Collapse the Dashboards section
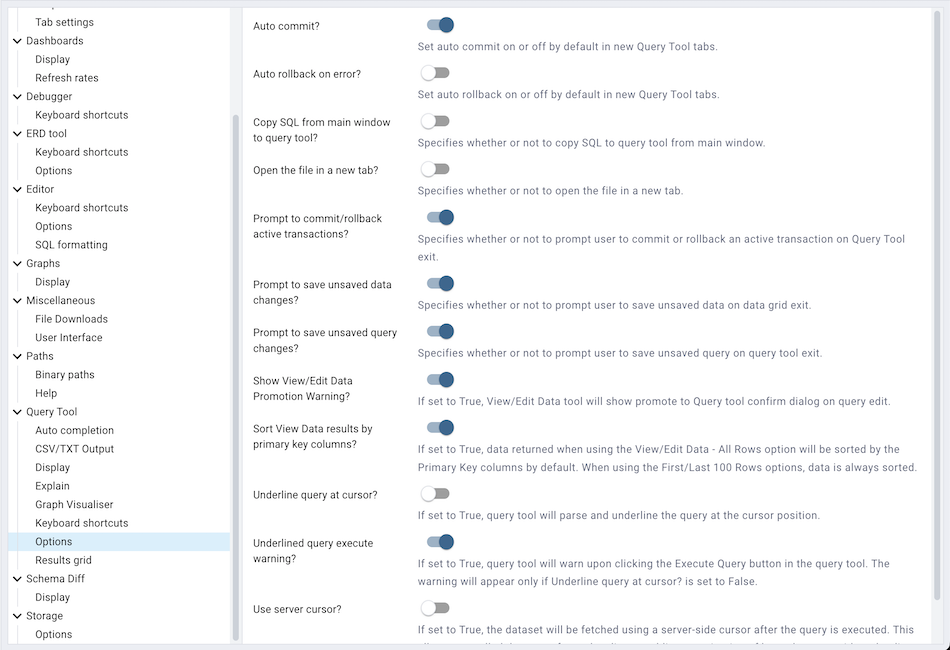The height and width of the screenshot is (650, 950). [15, 40]
